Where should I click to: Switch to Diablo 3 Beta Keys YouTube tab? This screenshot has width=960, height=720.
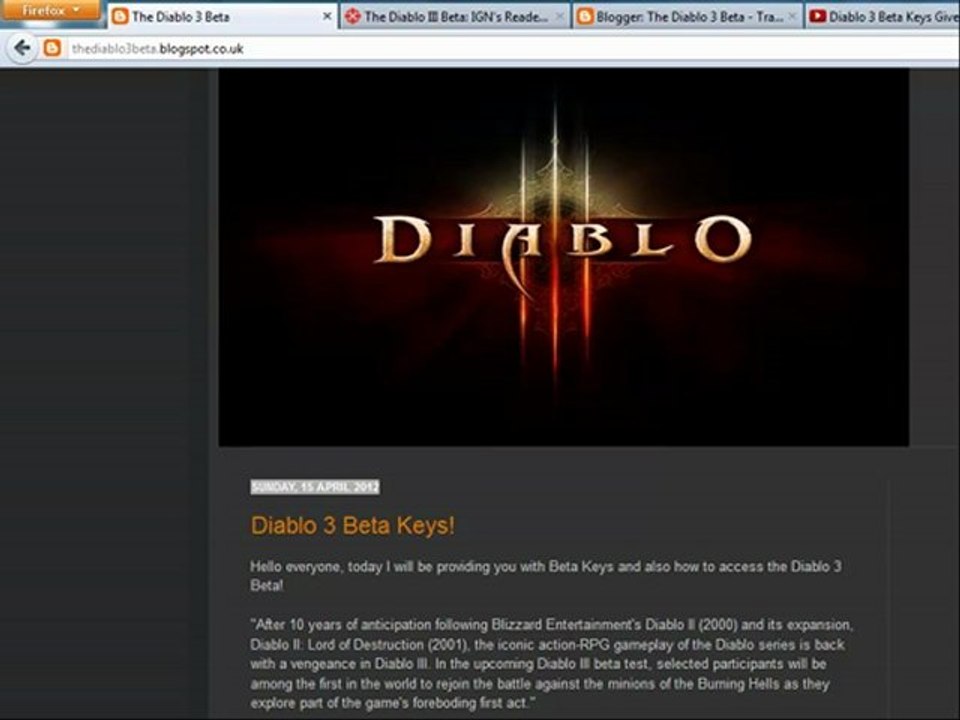click(883, 17)
